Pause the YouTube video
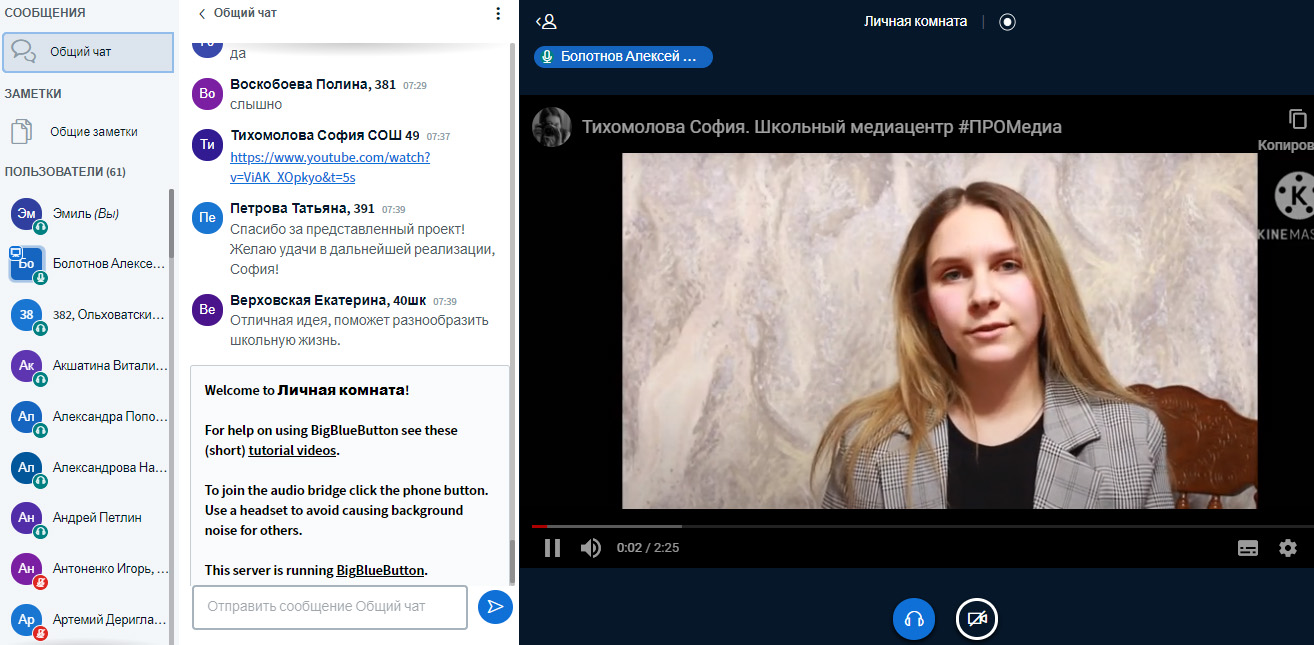1314x645 pixels. pyautogui.click(x=552, y=548)
